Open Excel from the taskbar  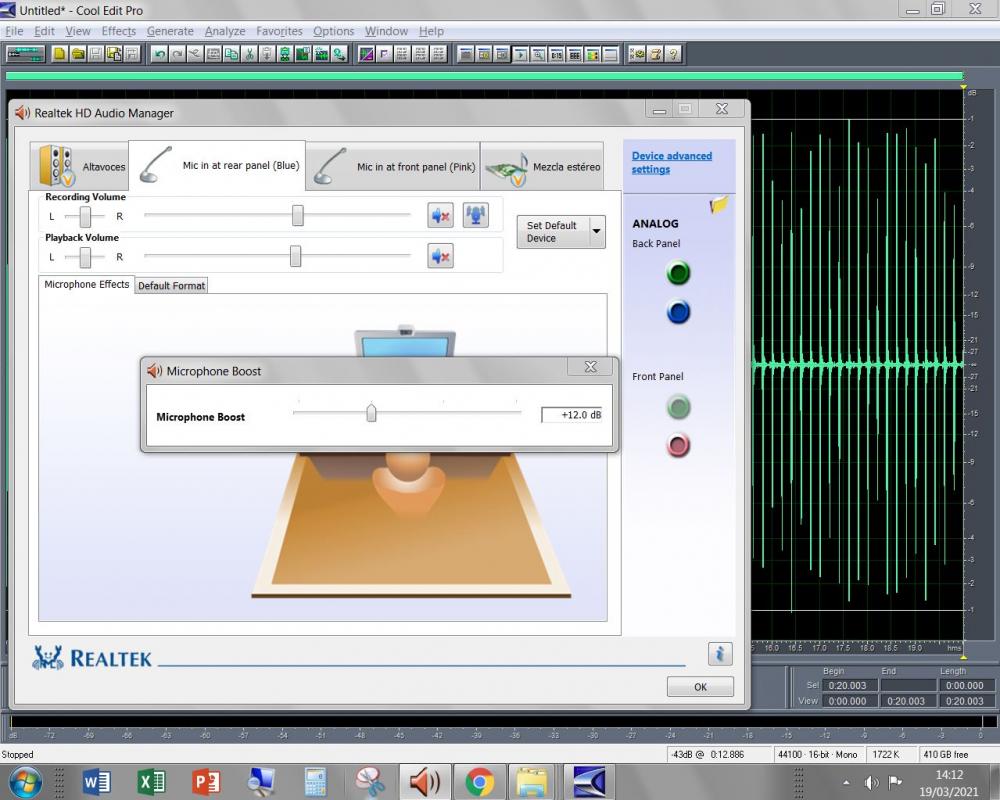(x=152, y=782)
